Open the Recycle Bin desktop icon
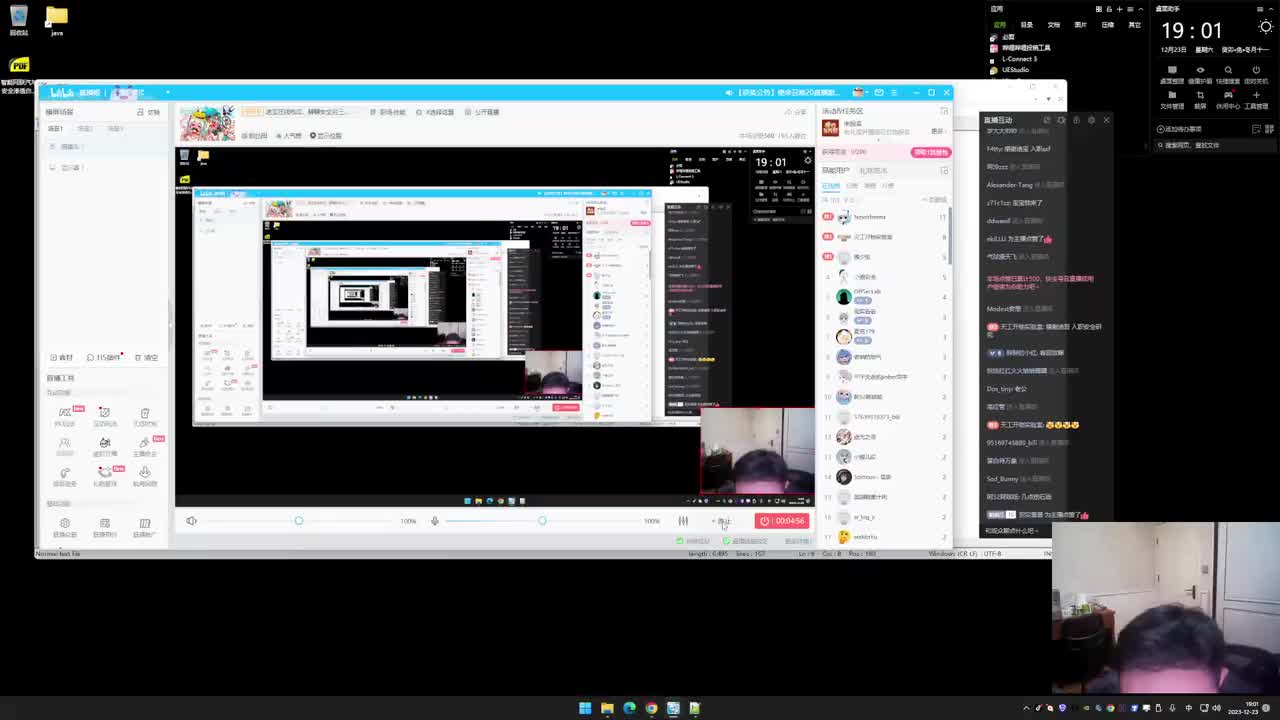 [x=19, y=20]
